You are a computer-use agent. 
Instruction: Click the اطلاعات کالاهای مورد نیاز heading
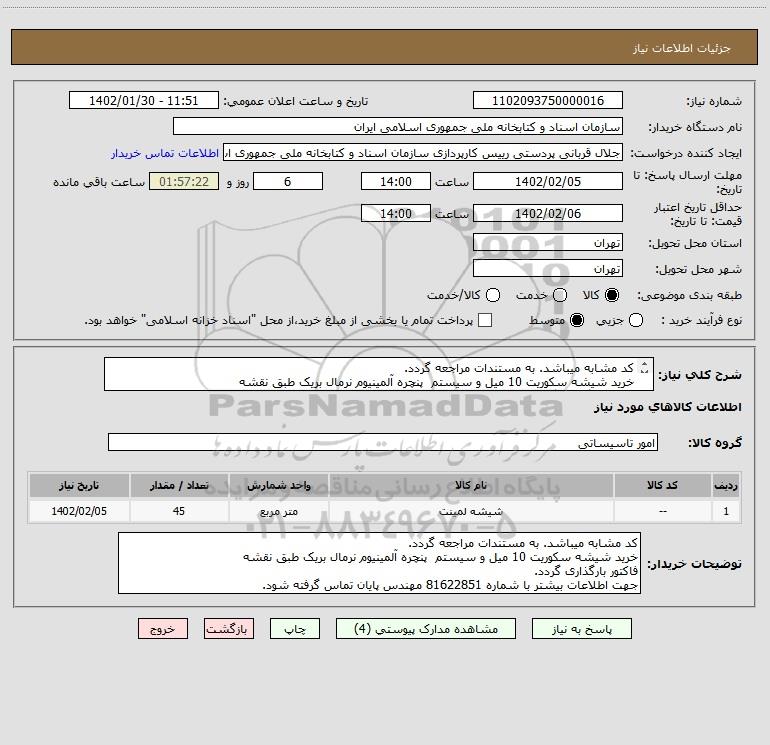(x=668, y=407)
